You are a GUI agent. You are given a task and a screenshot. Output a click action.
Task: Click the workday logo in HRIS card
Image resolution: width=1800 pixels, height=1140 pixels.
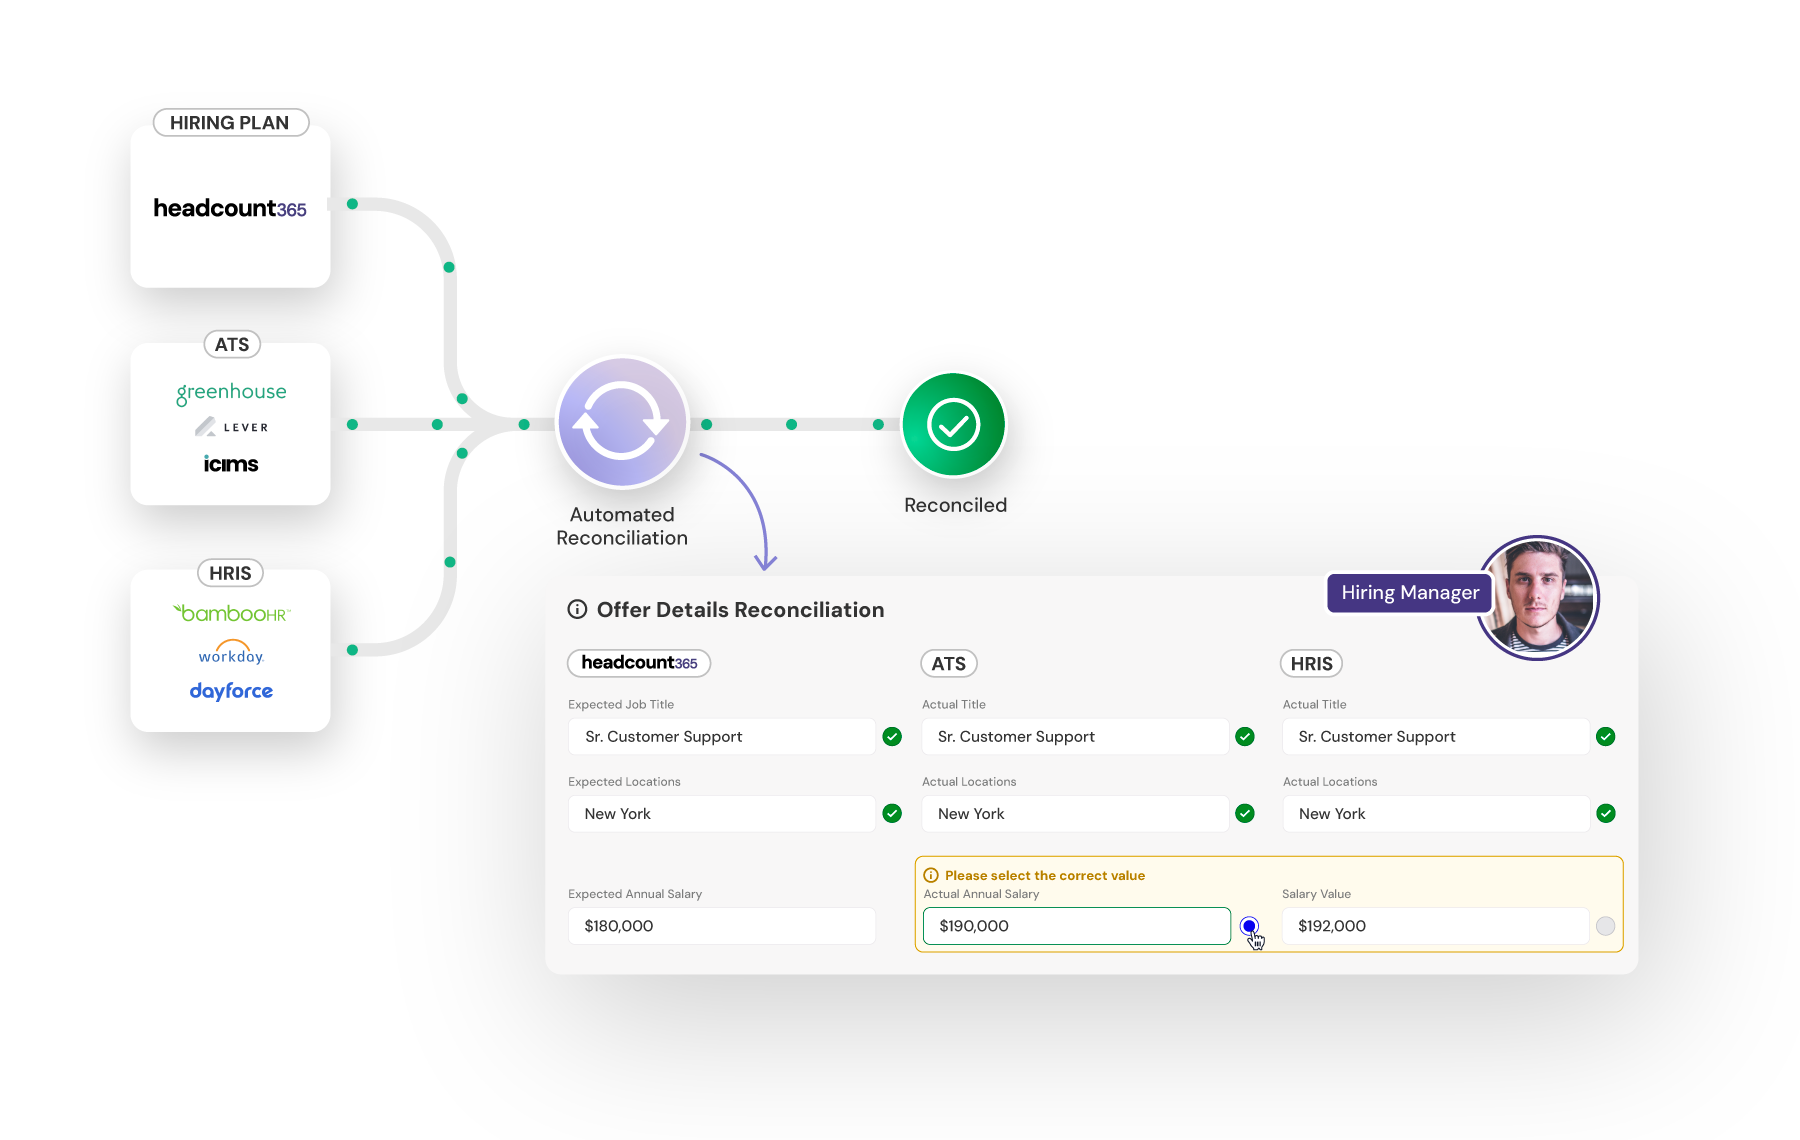point(231,653)
